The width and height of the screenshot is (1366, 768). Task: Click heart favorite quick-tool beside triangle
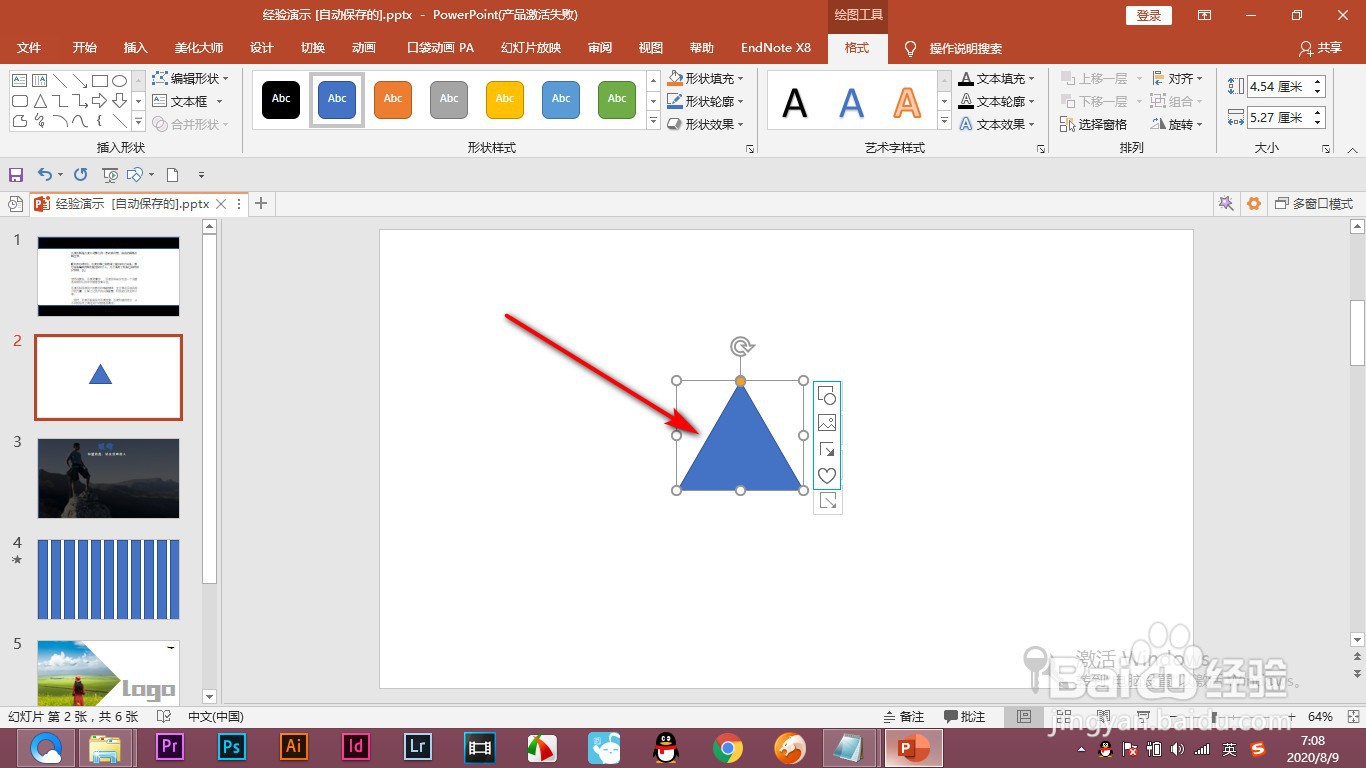pos(827,476)
